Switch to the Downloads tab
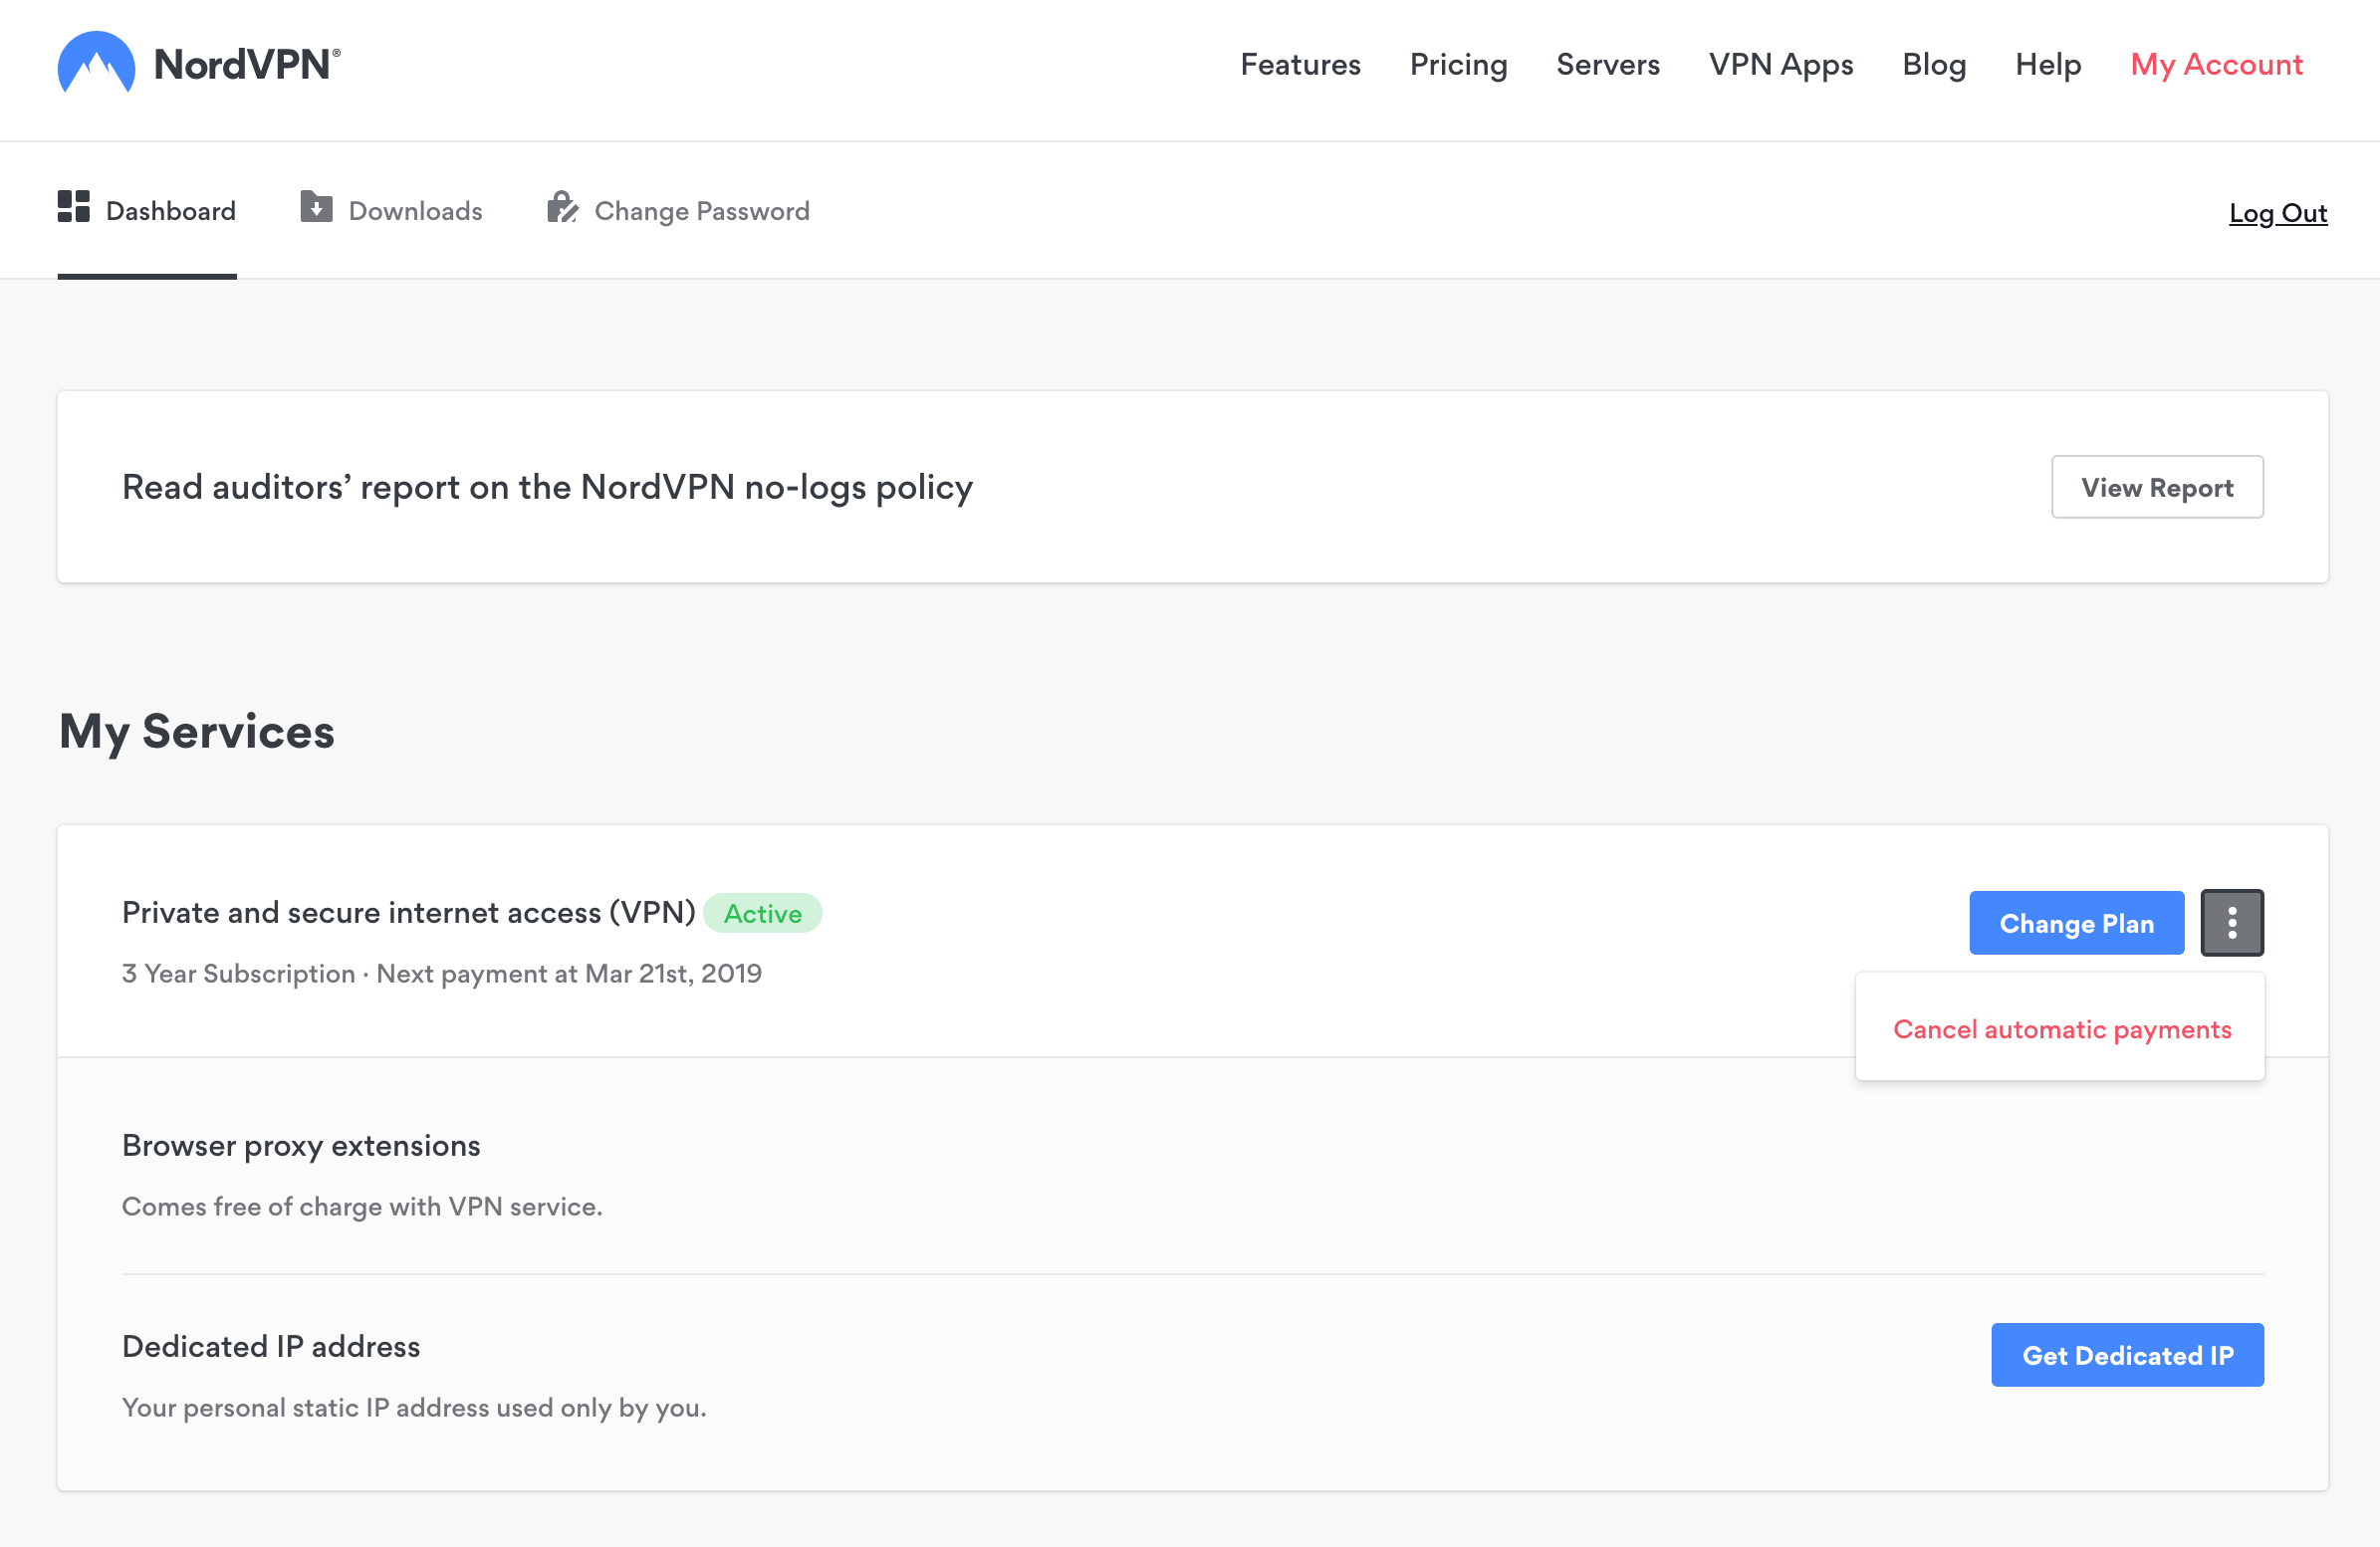The width and height of the screenshot is (2380, 1547). (x=415, y=211)
